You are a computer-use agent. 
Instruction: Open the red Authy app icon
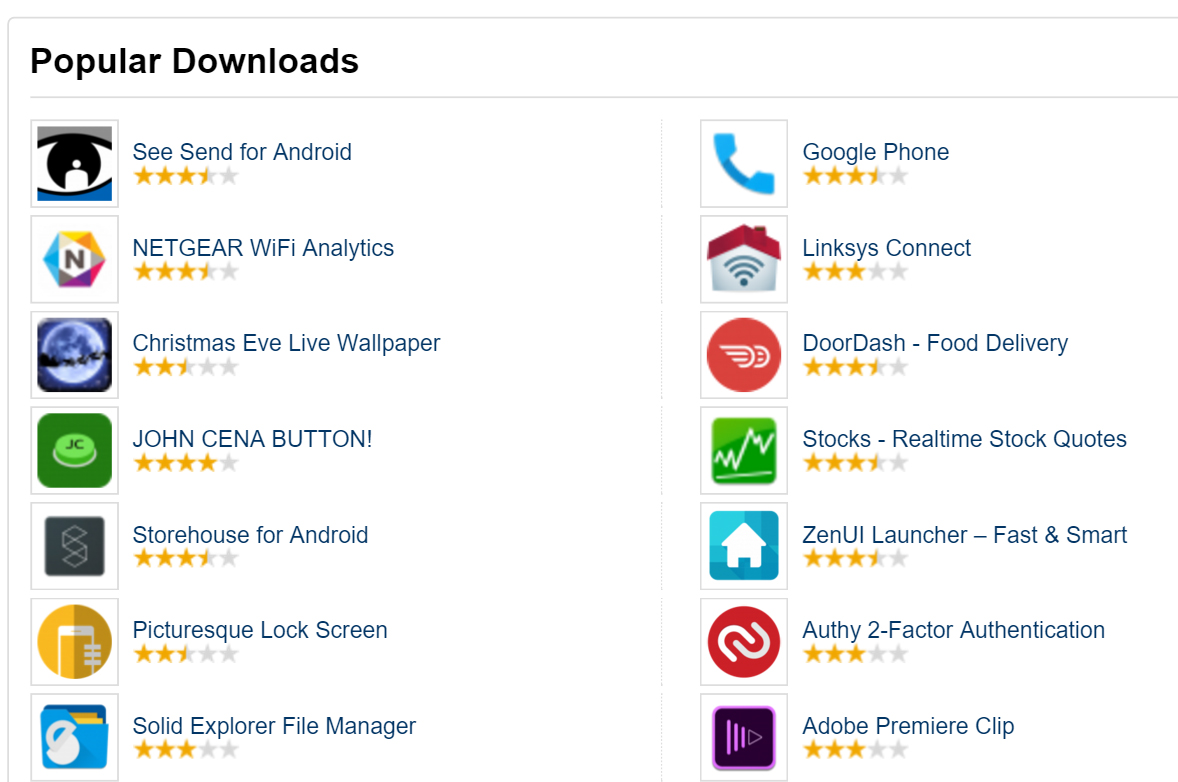point(744,642)
